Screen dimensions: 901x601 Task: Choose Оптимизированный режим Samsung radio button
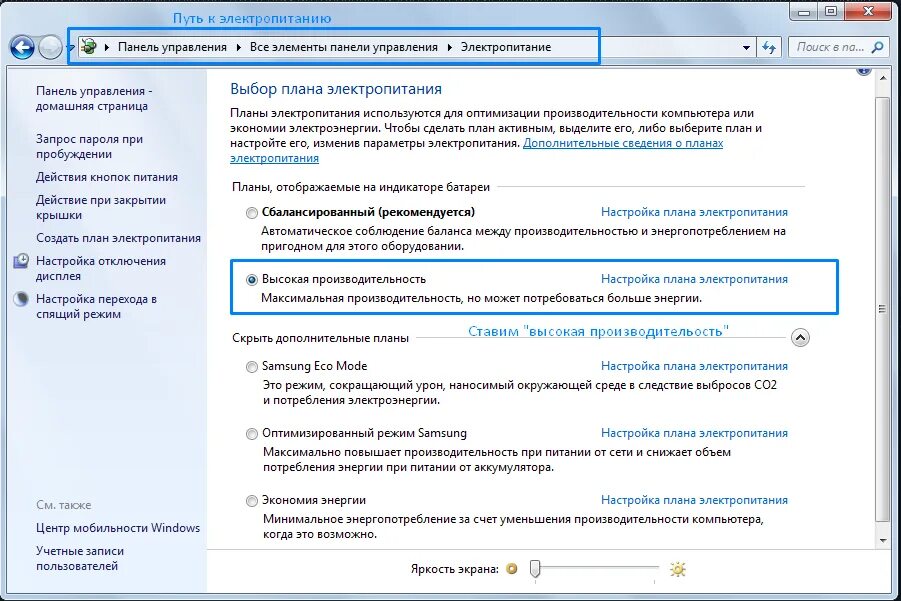click(x=252, y=434)
